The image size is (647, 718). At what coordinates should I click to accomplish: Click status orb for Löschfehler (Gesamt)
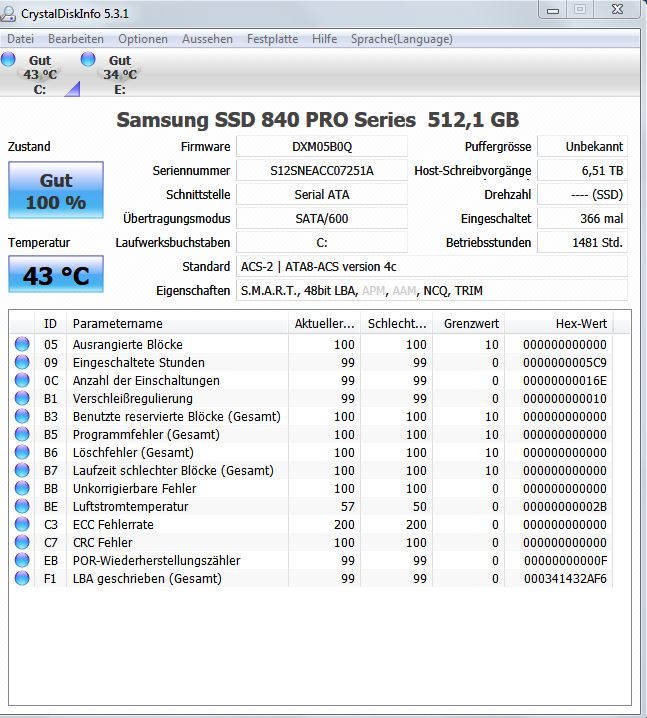(x=22, y=452)
